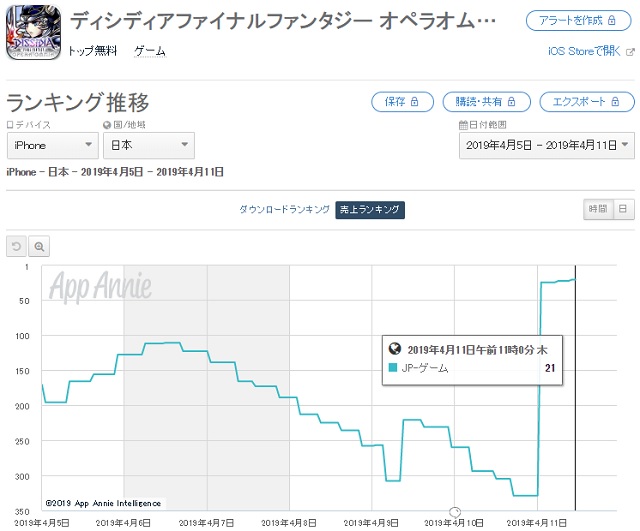Open the date range dropdown 2019年4月5日 – 4月11日
This screenshot has width=640, height=531.
coord(547,145)
